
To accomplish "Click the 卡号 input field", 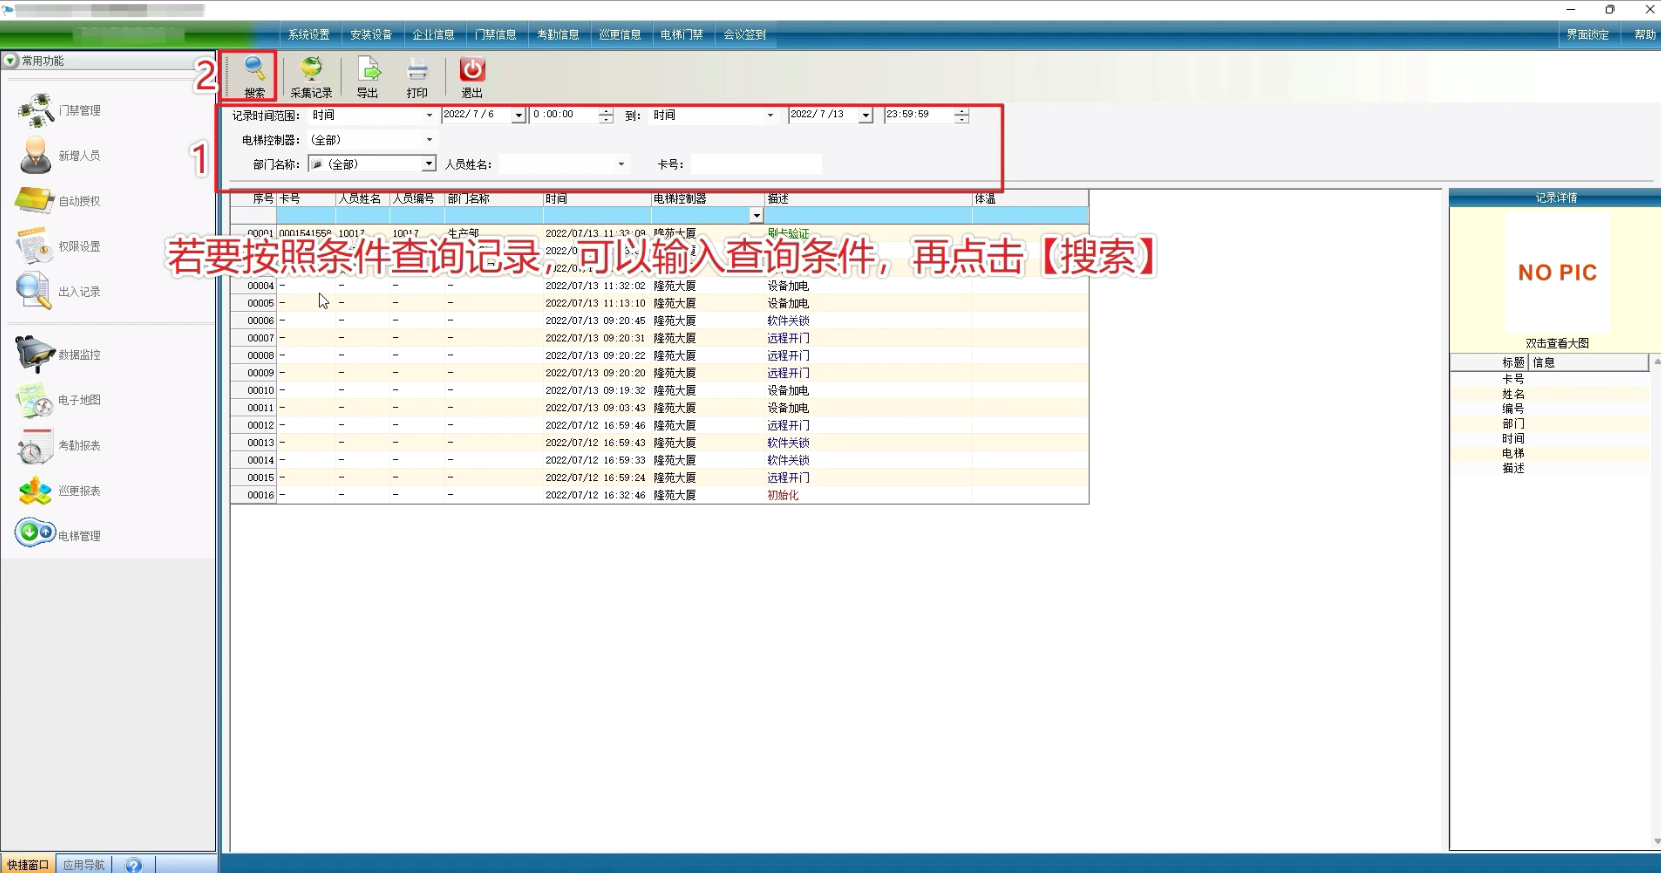I will 755,164.
